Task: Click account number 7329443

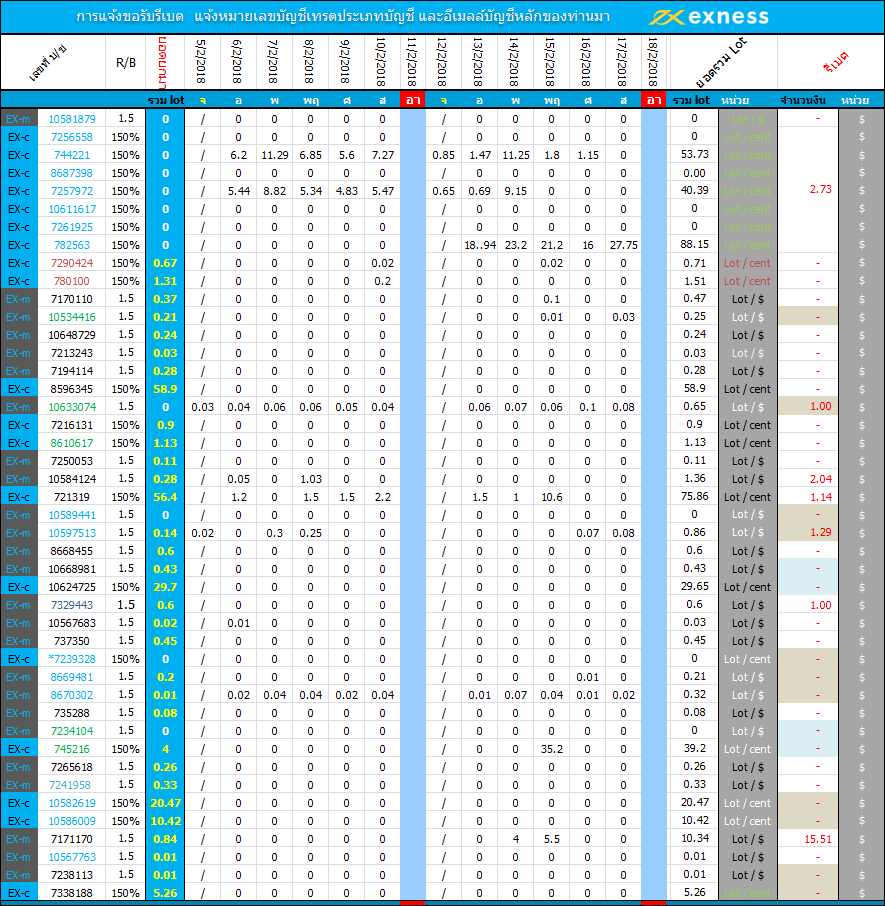Action: click(72, 605)
